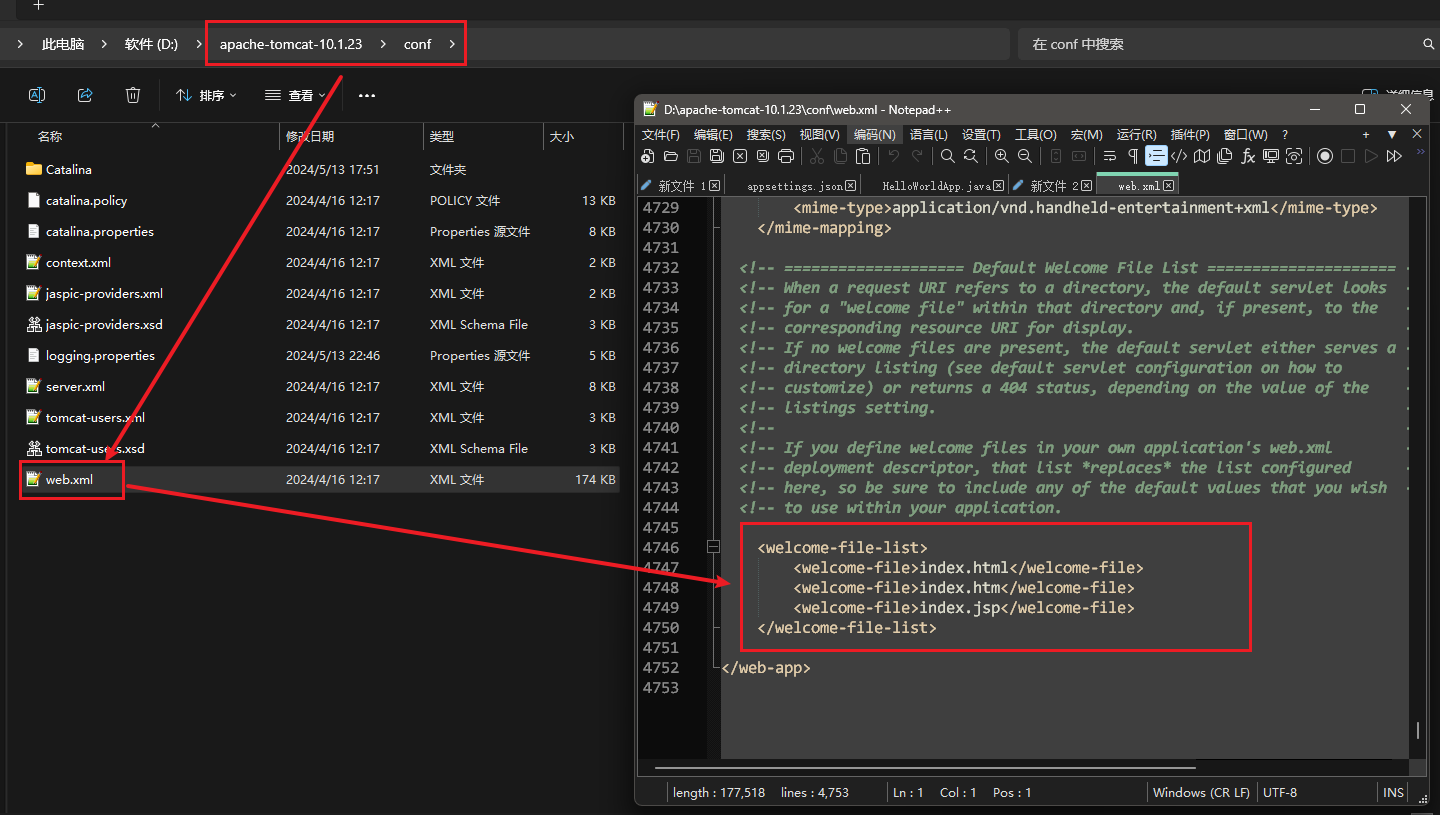Open the 运行(R) menu

tap(1136, 135)
